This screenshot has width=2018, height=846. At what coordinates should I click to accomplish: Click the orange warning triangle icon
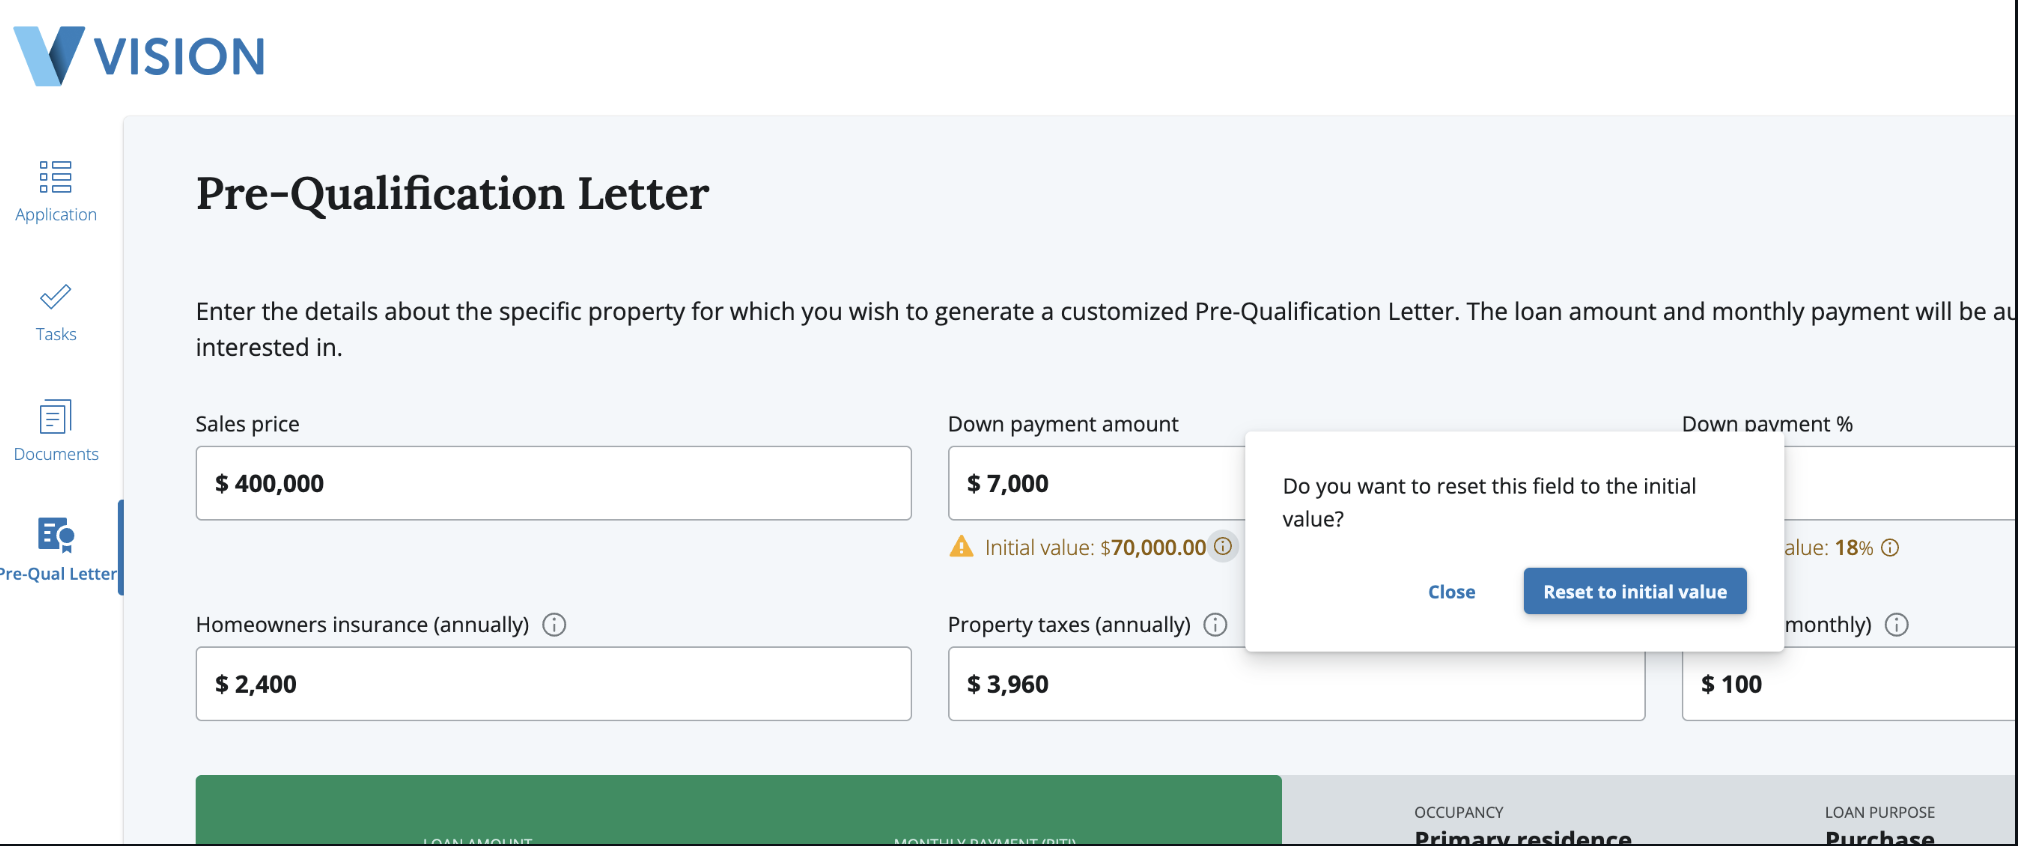[961, 547]
